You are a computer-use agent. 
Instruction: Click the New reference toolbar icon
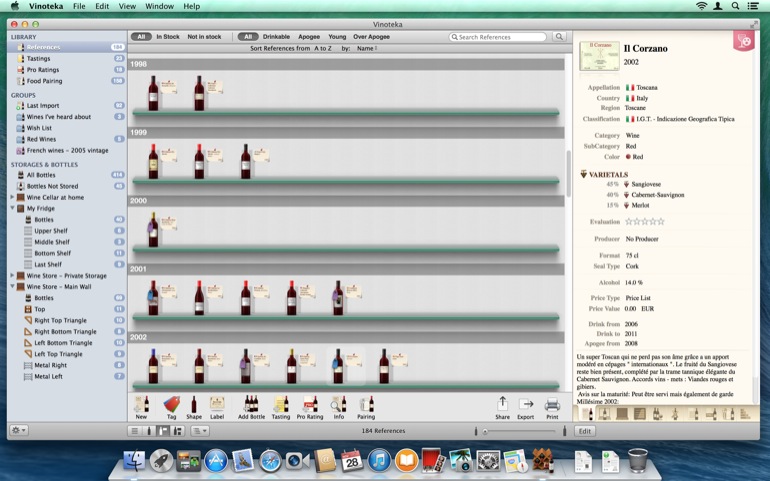(x=141, y=404)
